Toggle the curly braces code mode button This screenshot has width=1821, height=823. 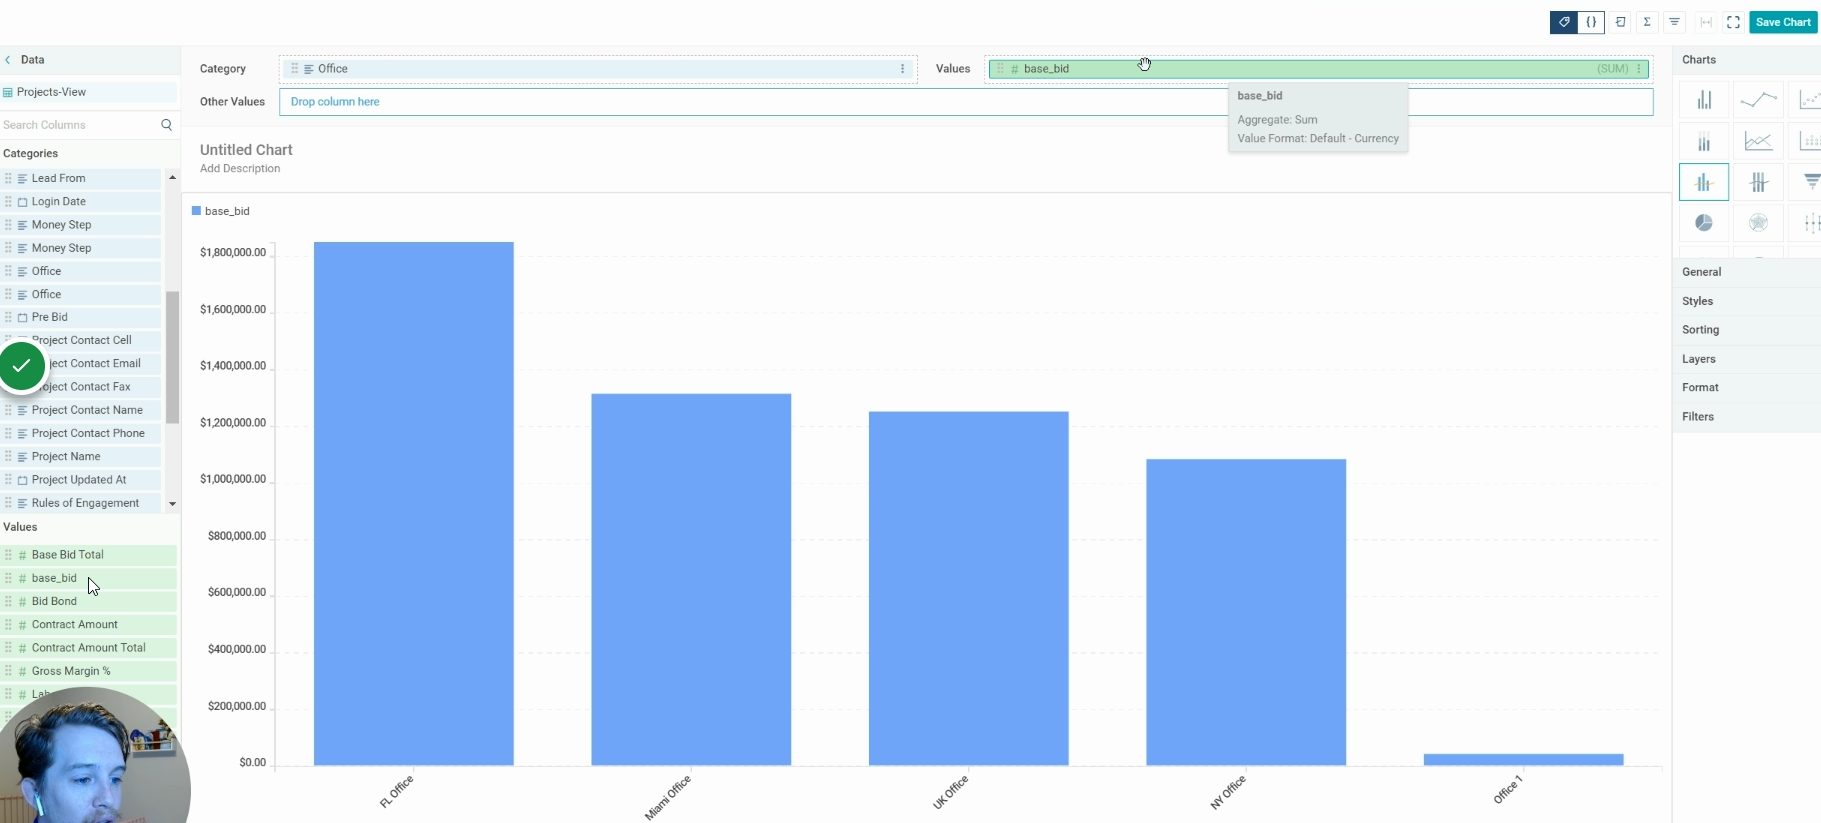pyautogui.click(x=1591, y=22)
